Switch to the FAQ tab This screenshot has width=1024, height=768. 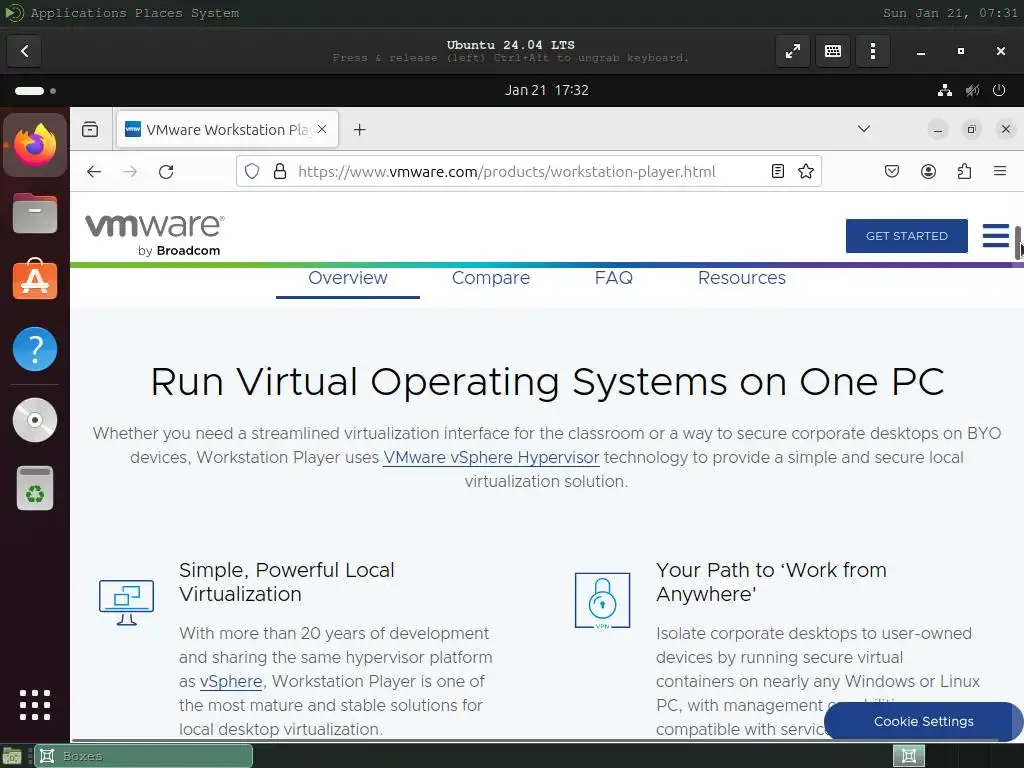pyautogui.click(x=613, y=278)
